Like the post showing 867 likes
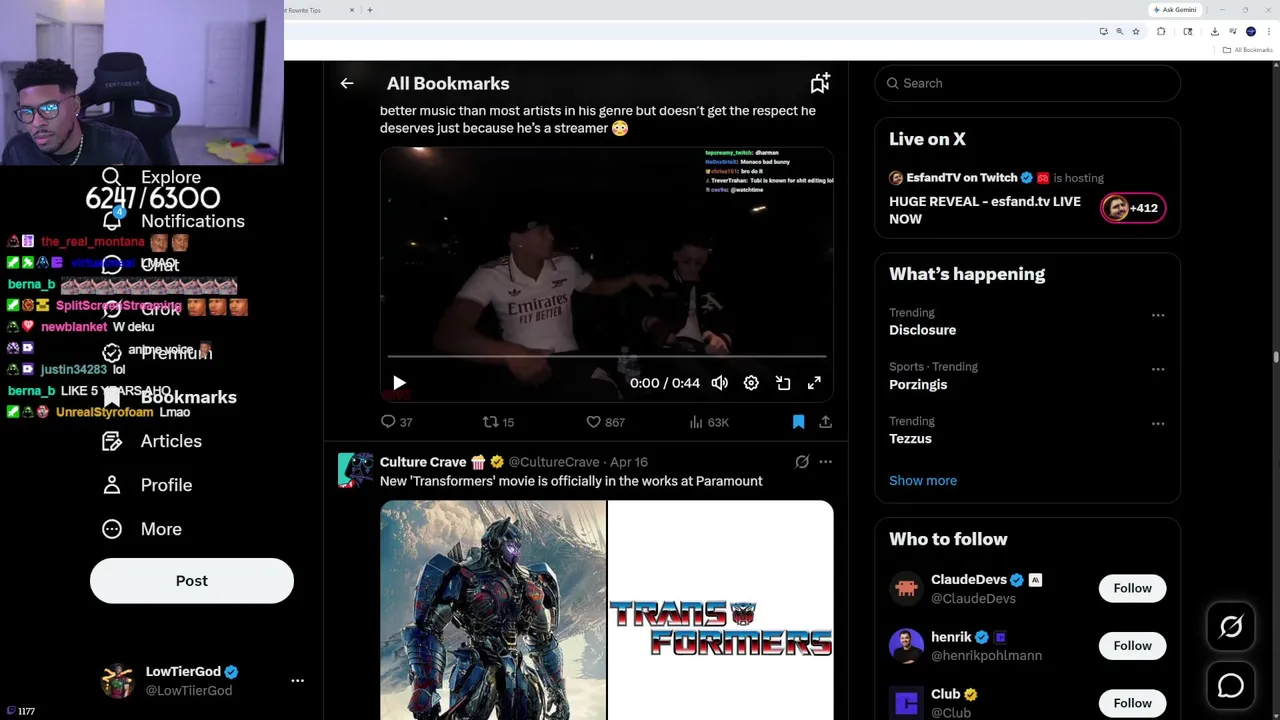 tap(605, 422)
